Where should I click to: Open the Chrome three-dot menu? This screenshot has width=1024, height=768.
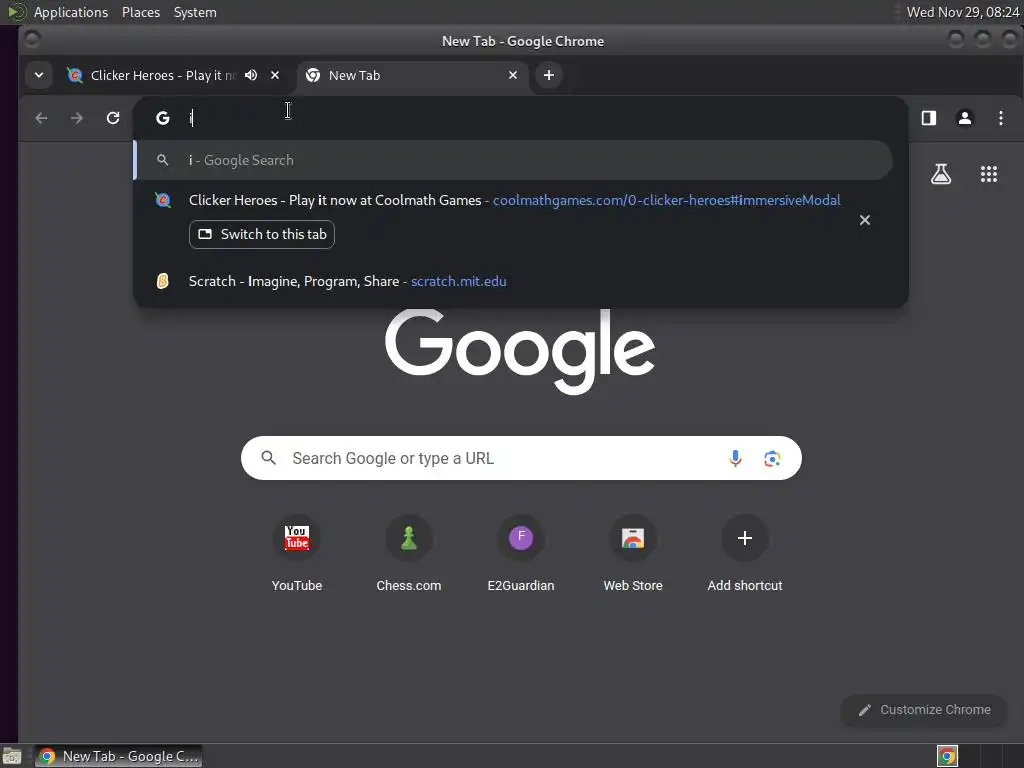(1000, 118)
